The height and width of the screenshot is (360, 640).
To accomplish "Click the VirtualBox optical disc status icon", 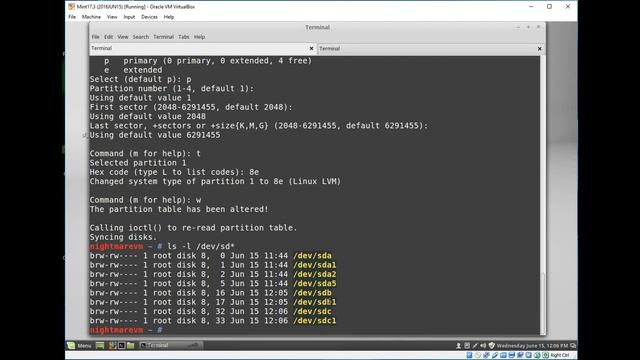I will [478, 355].
